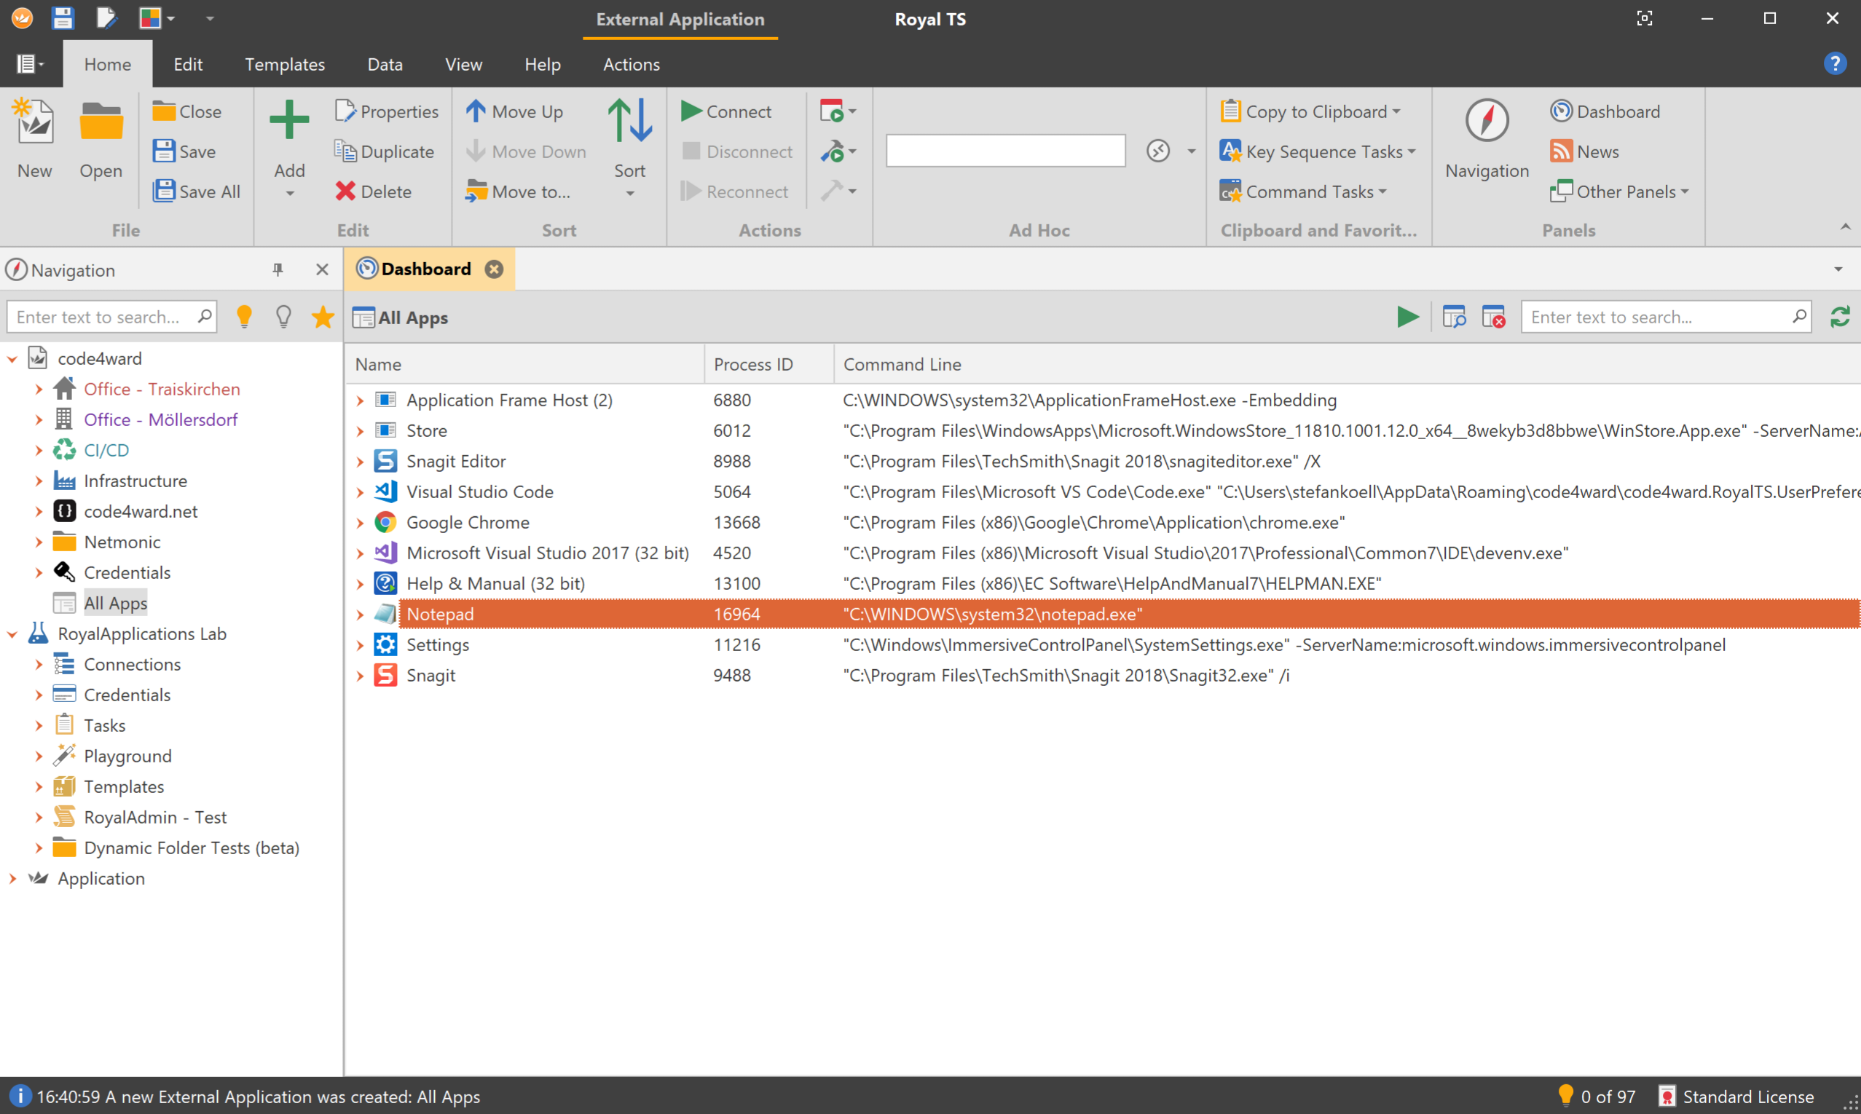This screenshot has height=1114, width=1861.
Task: Toggle the outlined lightbulb filter in Navigation
Action: tap(284, 317)
